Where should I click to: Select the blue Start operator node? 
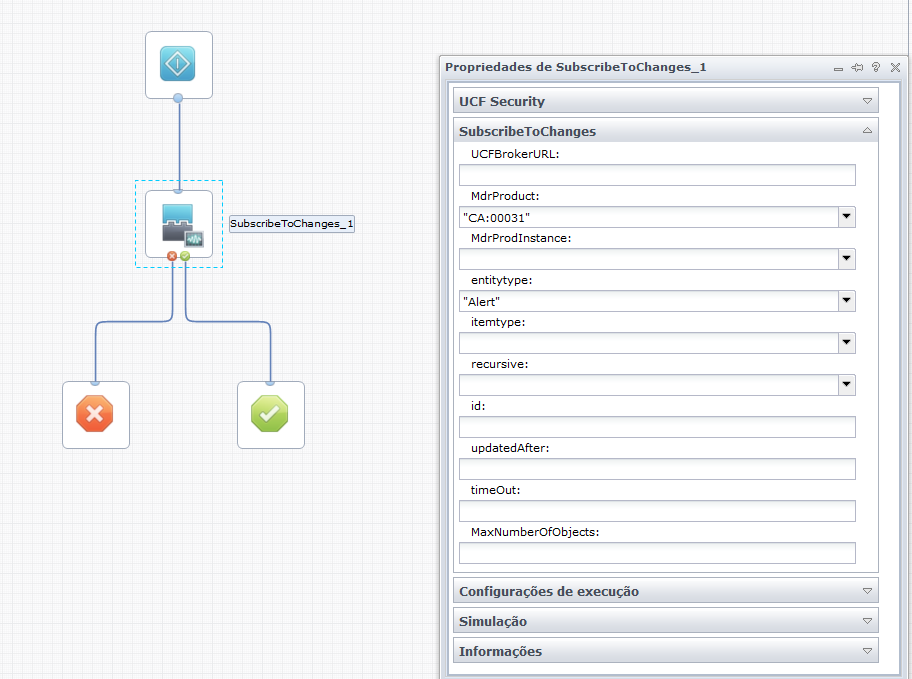point(178,64)
